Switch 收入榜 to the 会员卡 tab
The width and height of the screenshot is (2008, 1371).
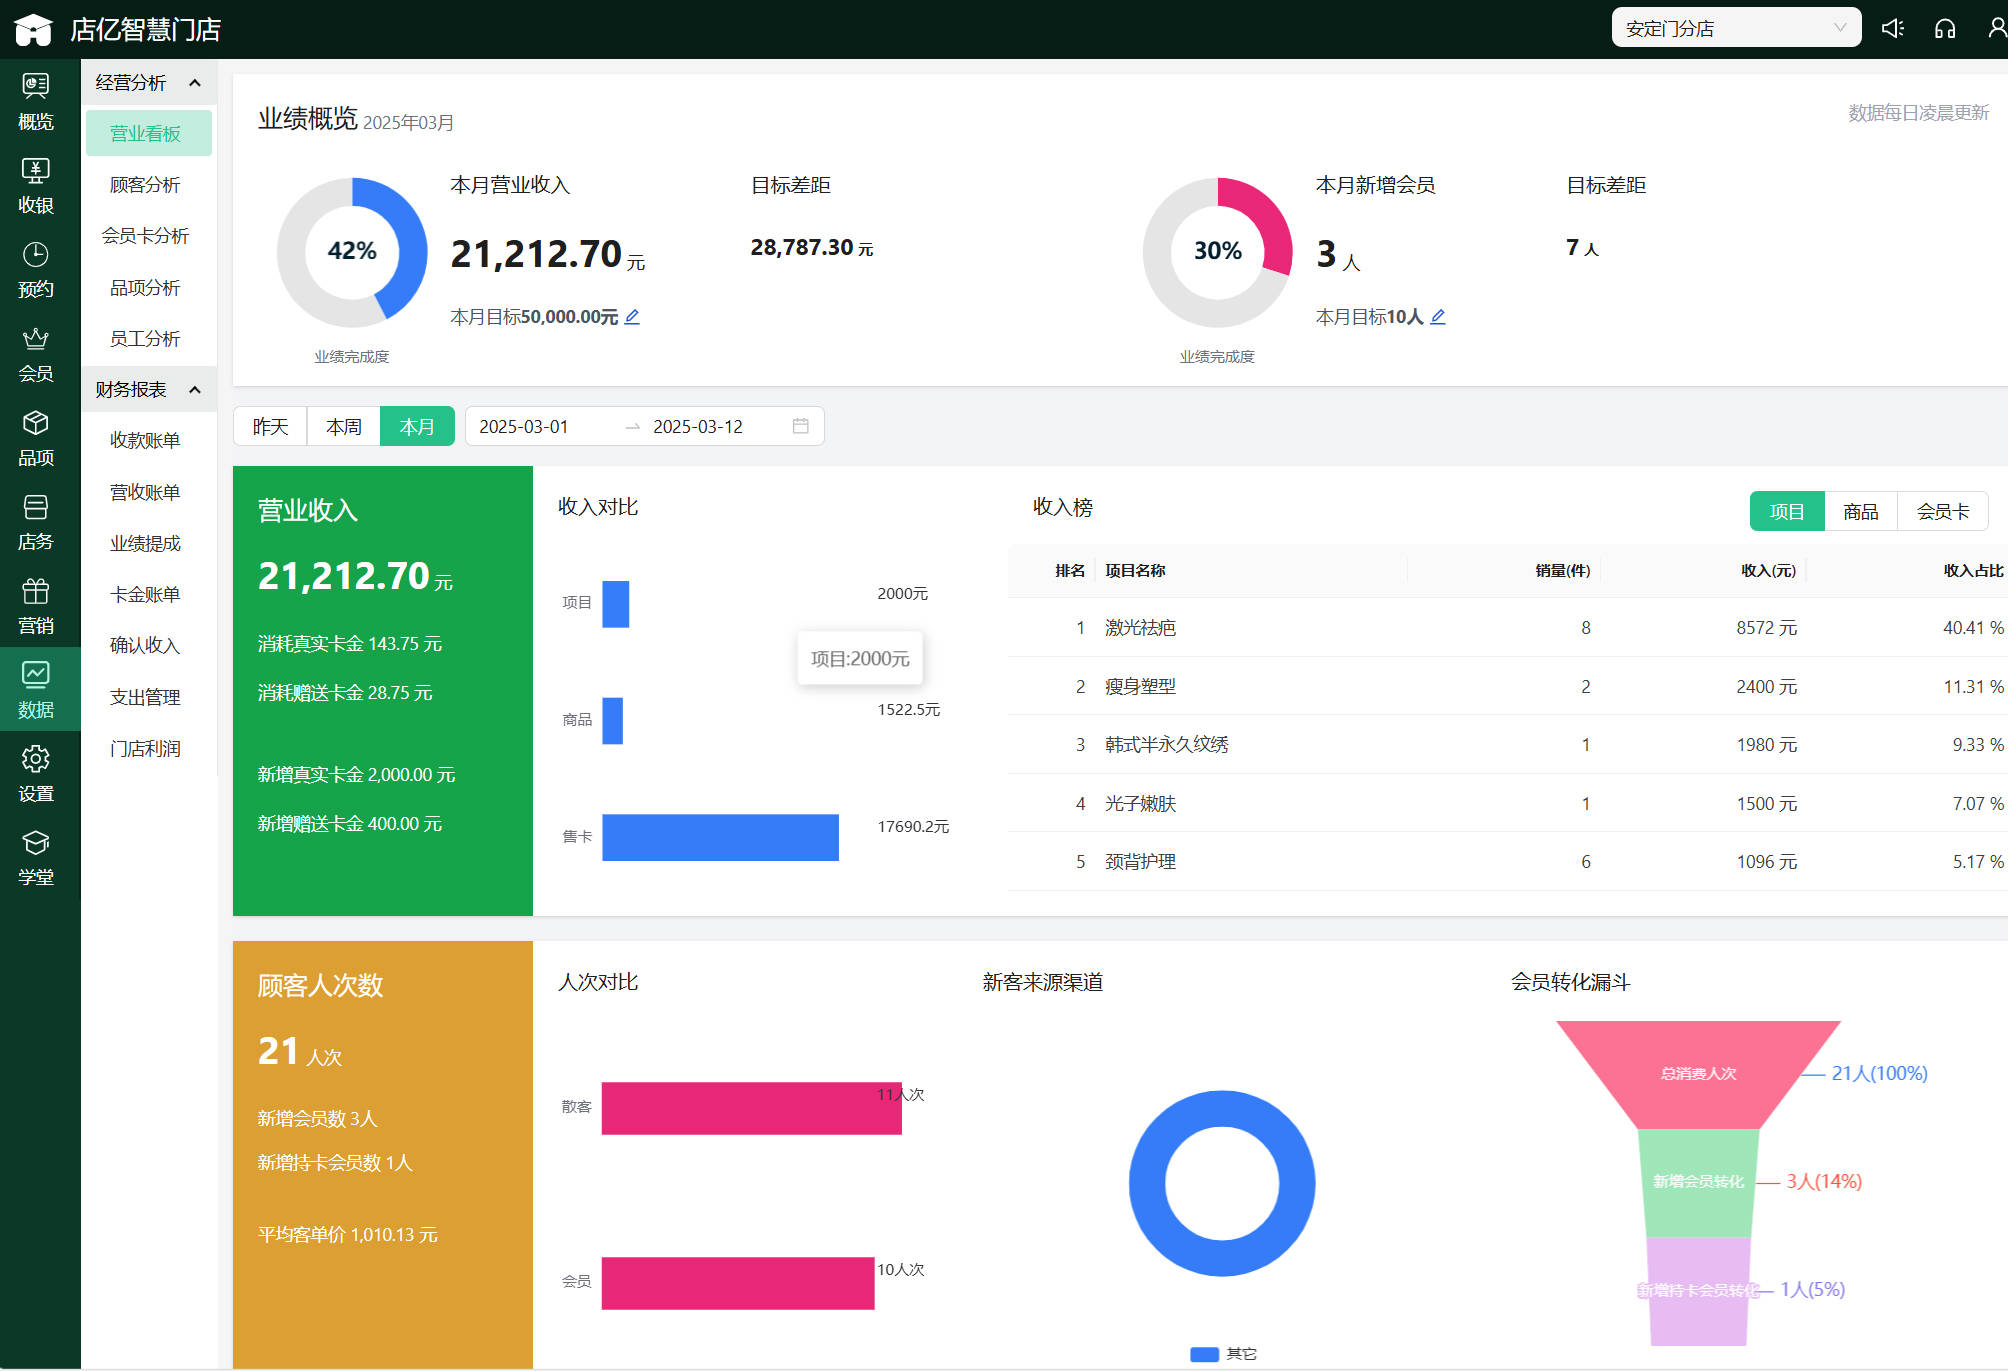point(1942,512)
